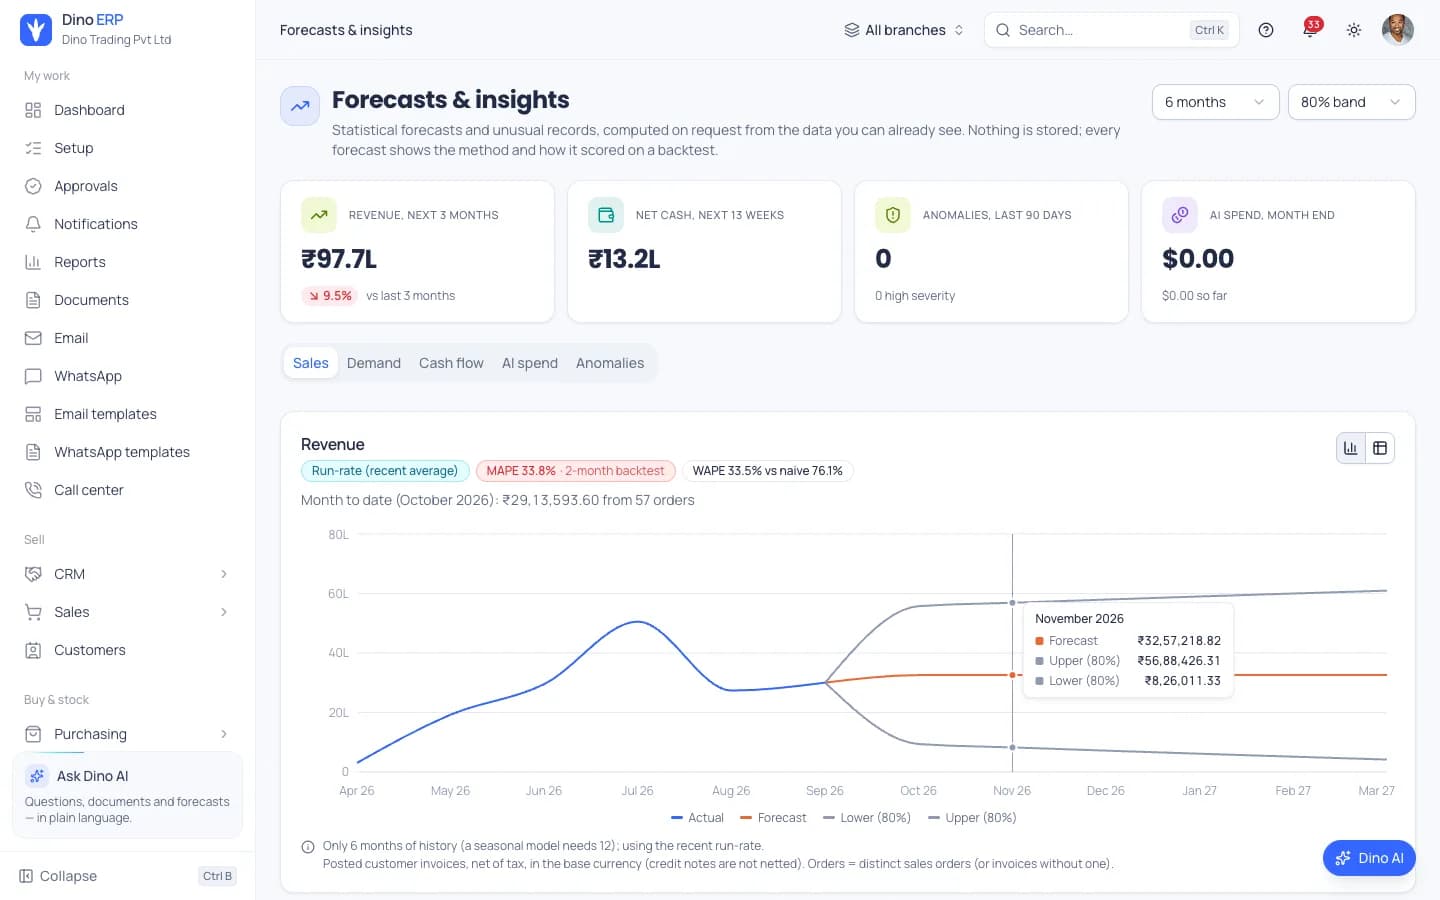
Task: Expand the Sales sidebar section
Action: pos(127,612)
